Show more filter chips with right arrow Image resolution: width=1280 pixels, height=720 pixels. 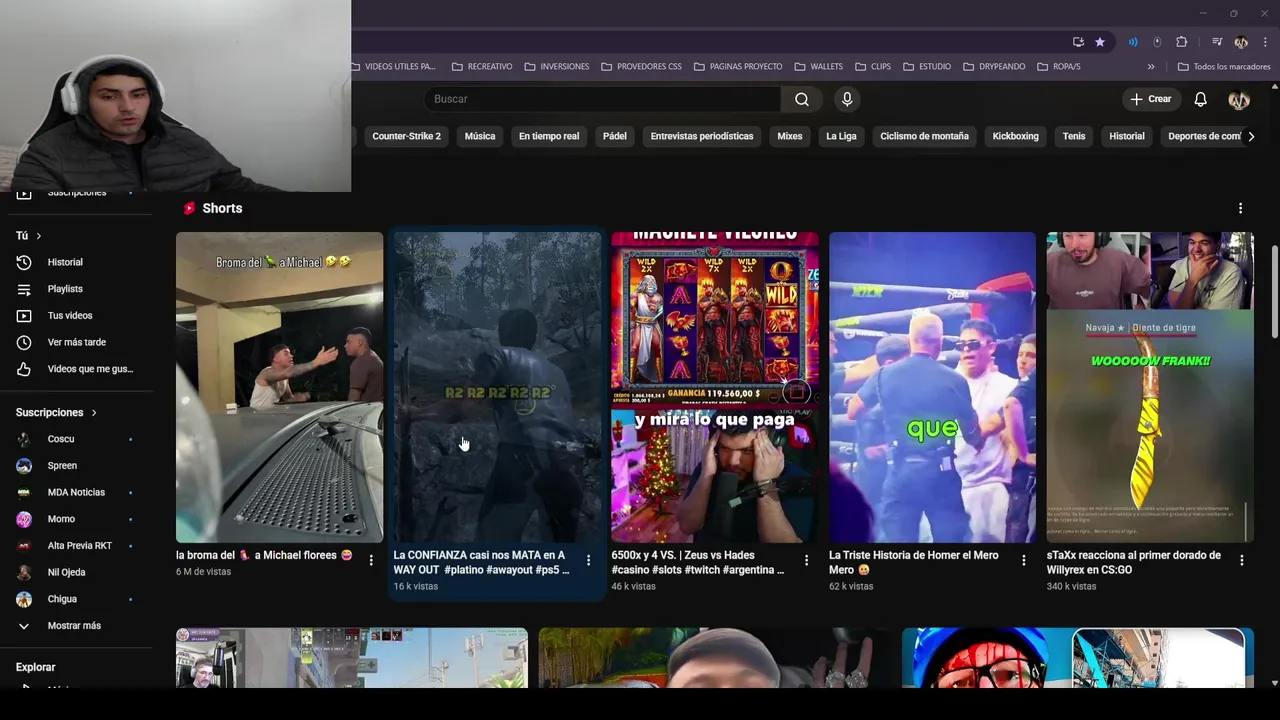(1251, 136)
